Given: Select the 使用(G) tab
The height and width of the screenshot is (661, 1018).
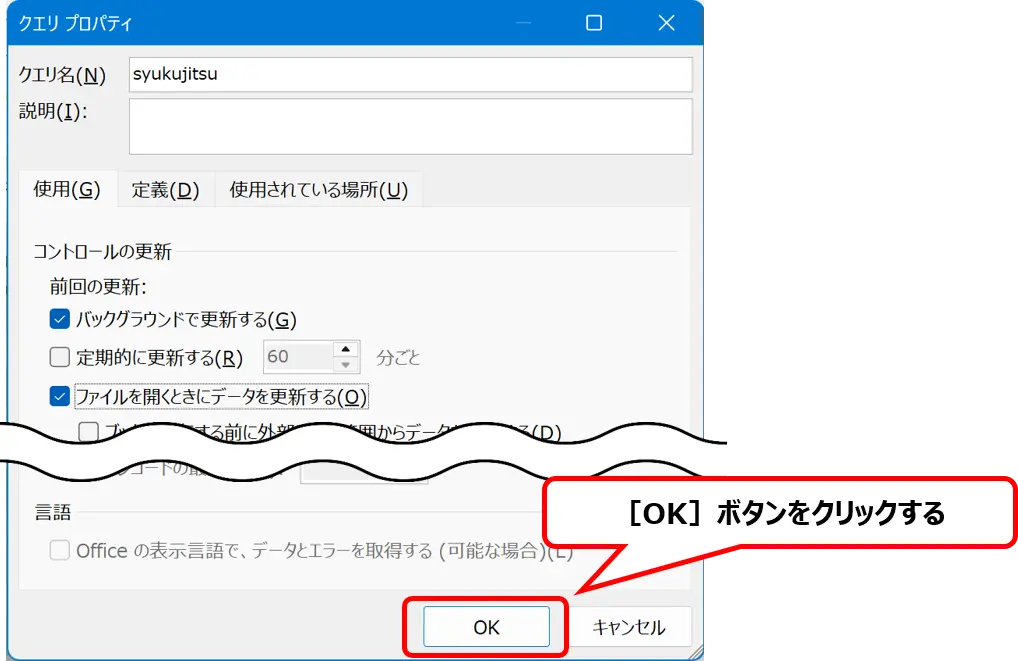Looking at the screenshot, I should [x=68, y=189].
